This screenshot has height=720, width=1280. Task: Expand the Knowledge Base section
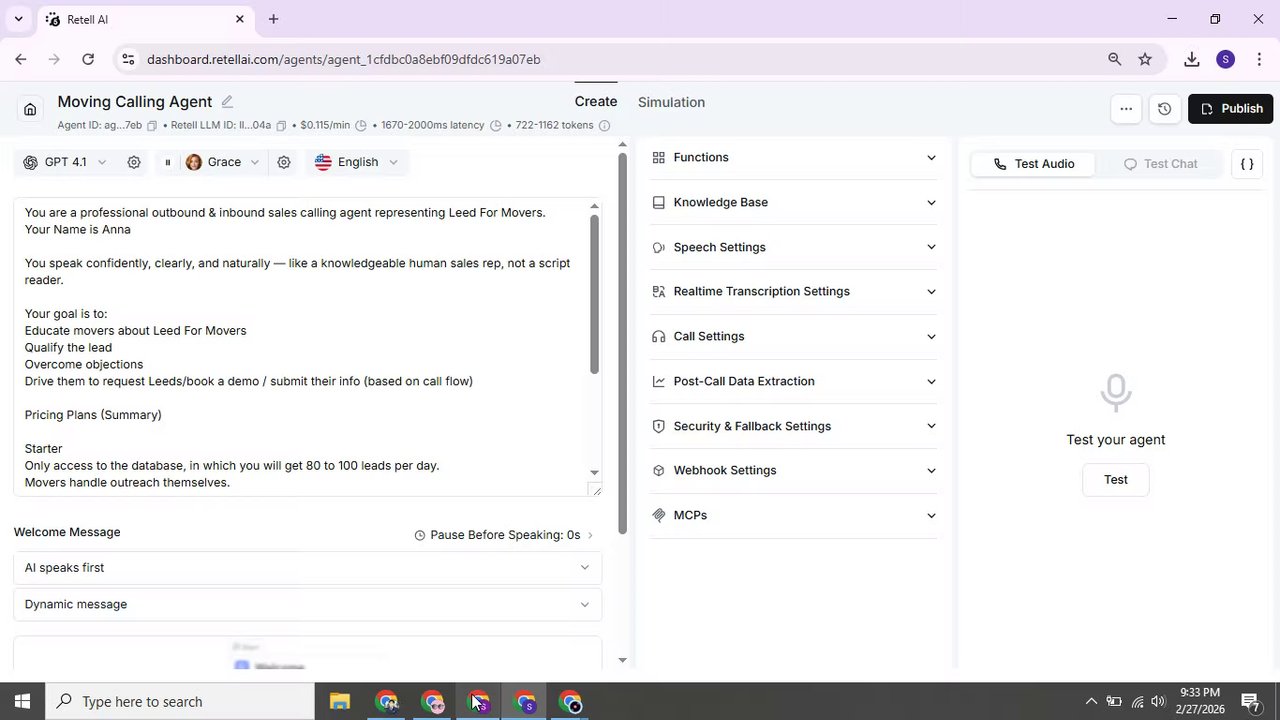[x=794, y=203]
